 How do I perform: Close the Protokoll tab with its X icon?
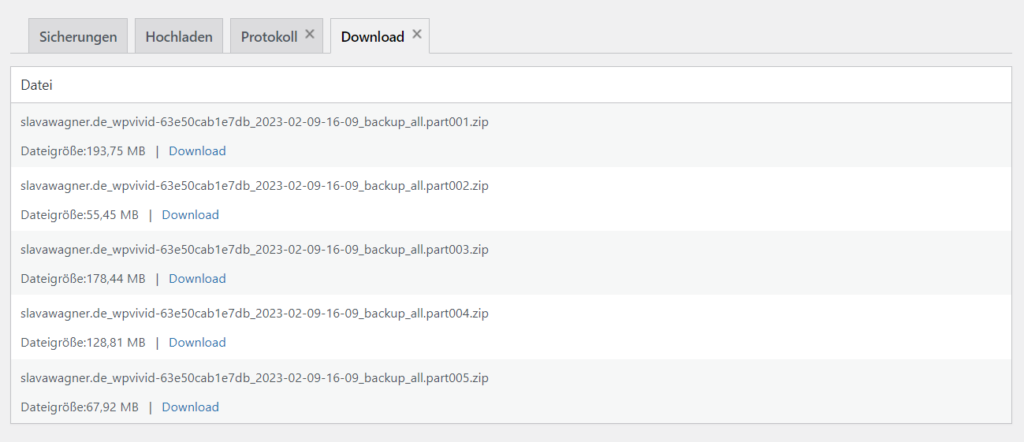click(310, 34)
